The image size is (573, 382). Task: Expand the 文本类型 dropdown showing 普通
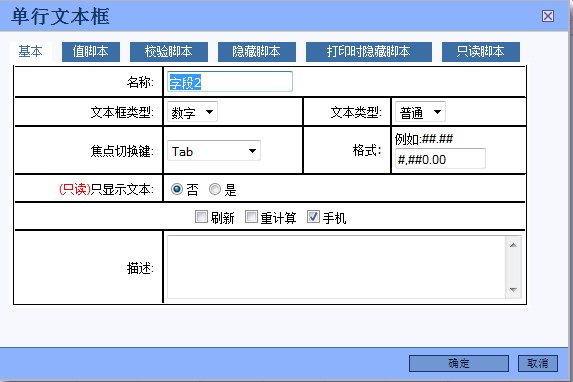pyautogui.click(x=420, y=112)
